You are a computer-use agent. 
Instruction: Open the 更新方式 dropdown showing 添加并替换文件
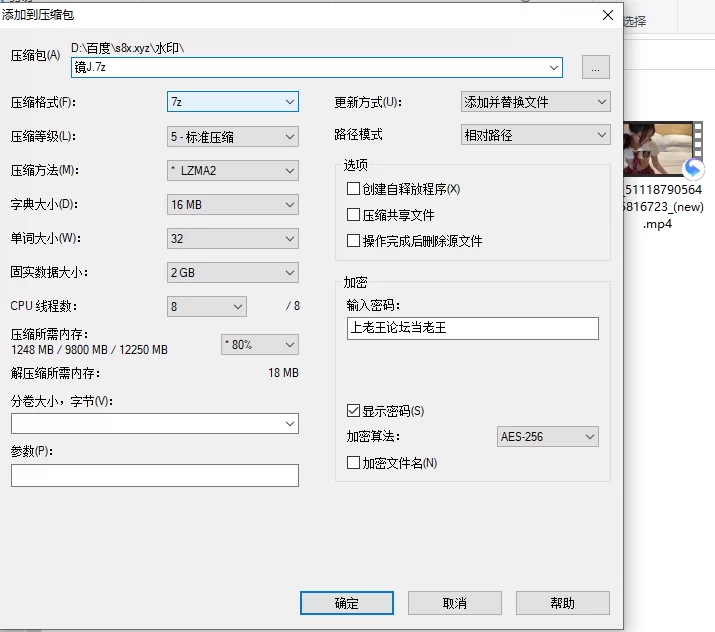click(x=535, y=102)
